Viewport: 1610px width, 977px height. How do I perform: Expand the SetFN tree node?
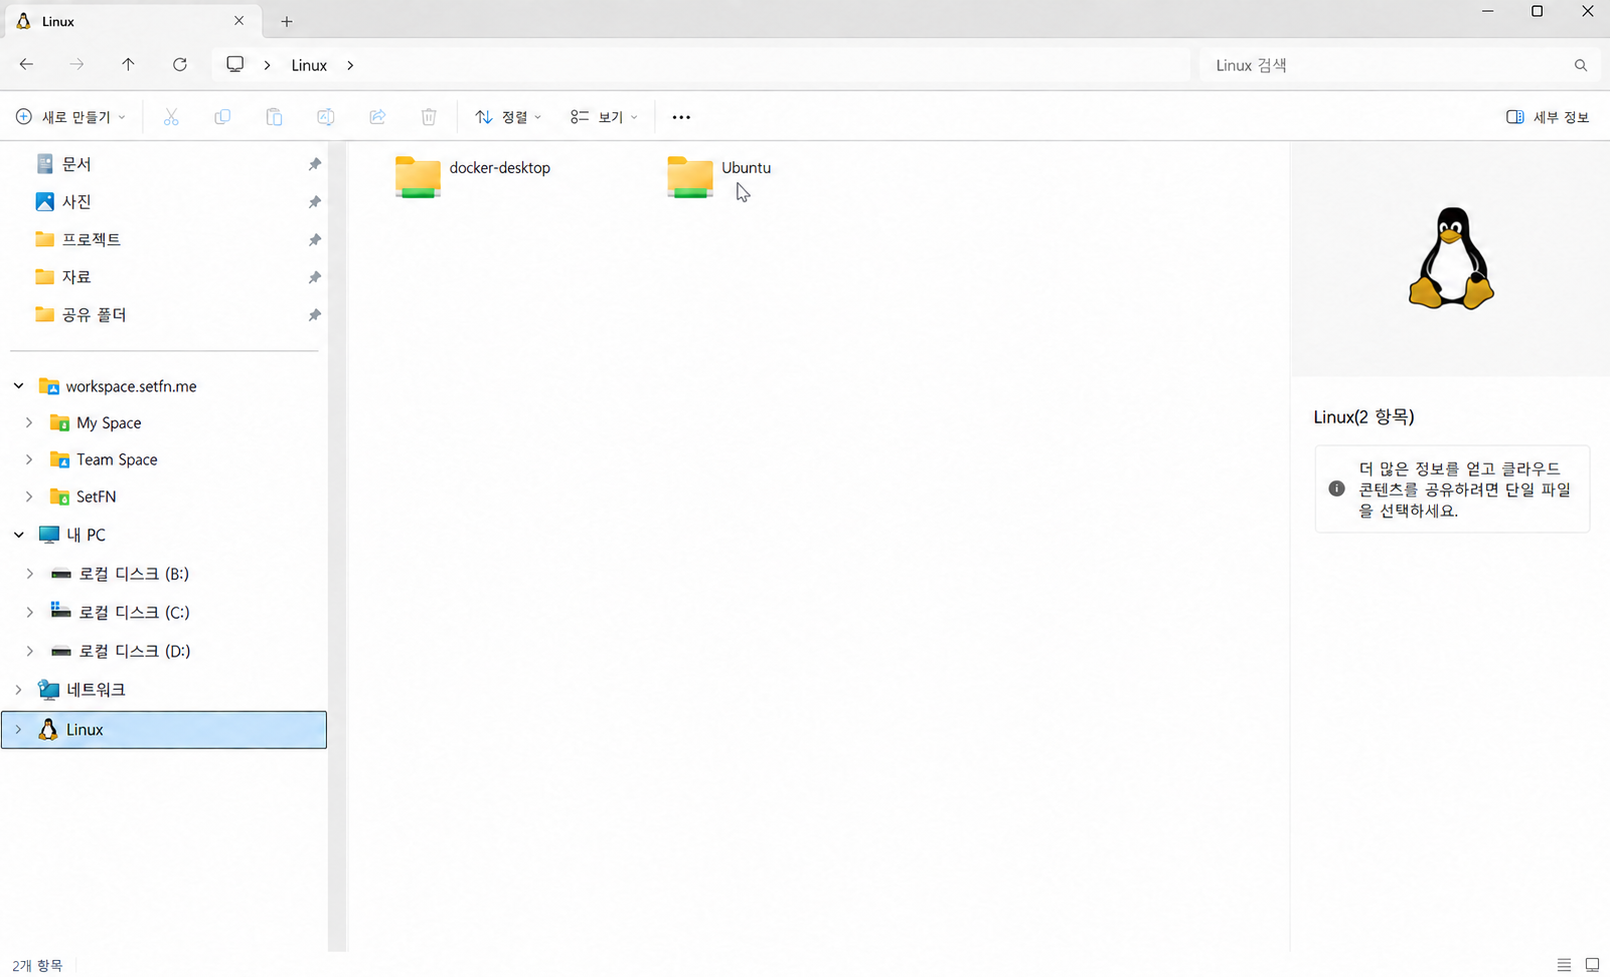29,497
